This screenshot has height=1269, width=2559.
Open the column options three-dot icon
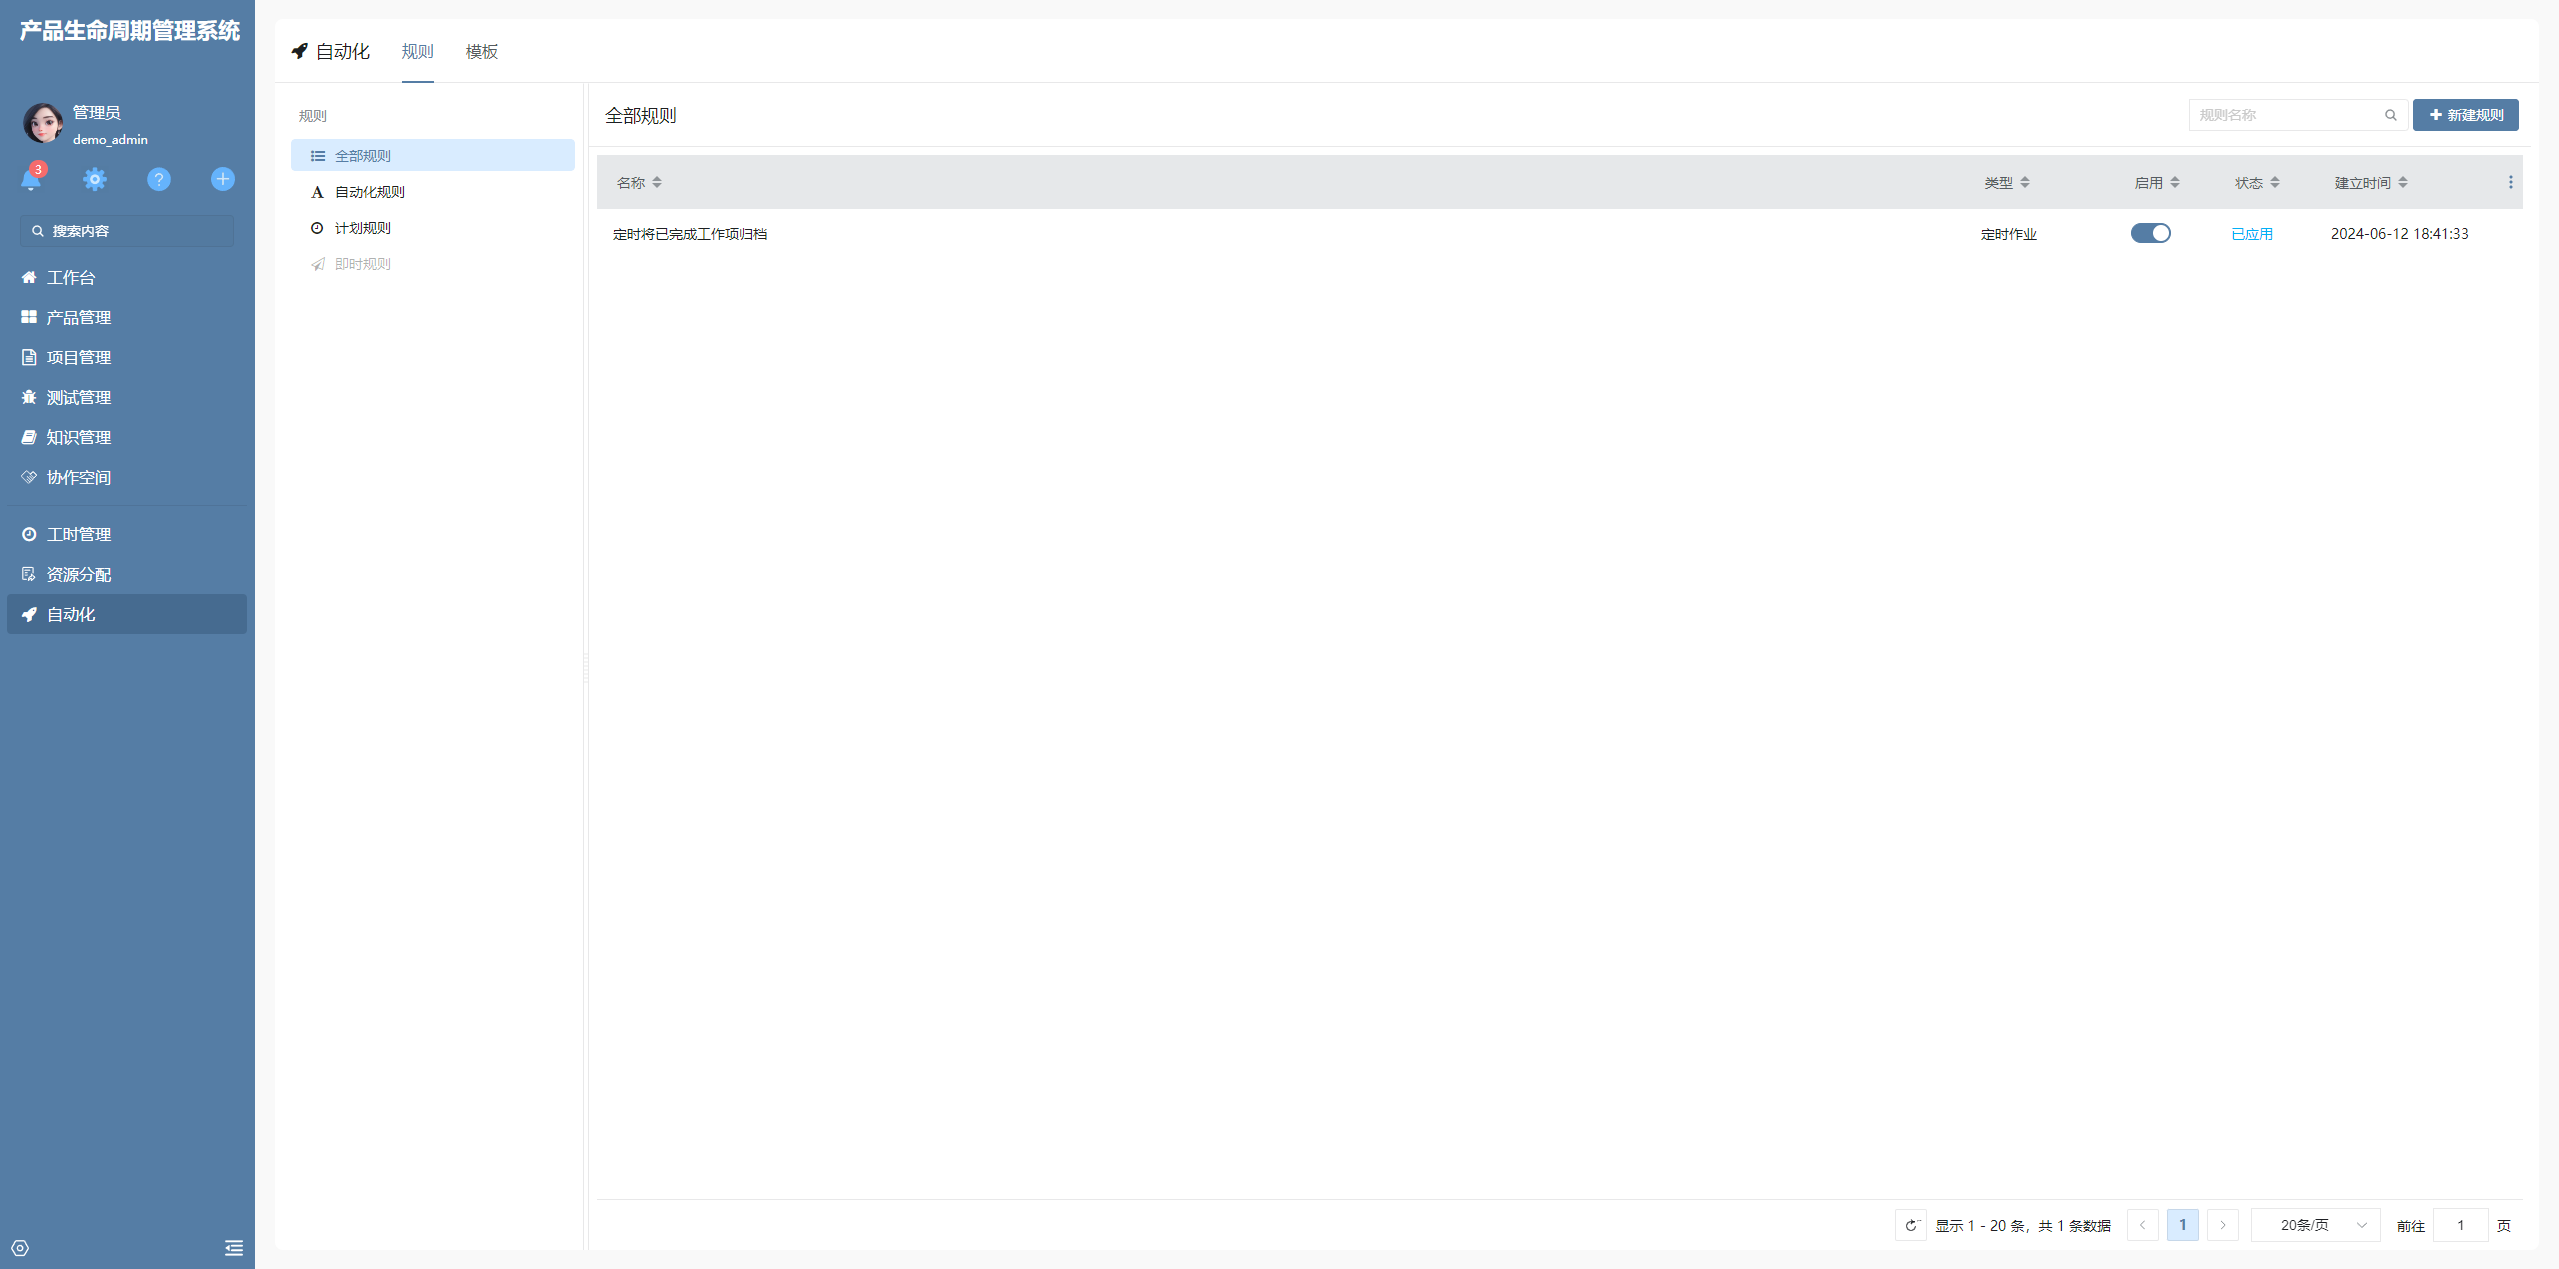[2510, 182]
